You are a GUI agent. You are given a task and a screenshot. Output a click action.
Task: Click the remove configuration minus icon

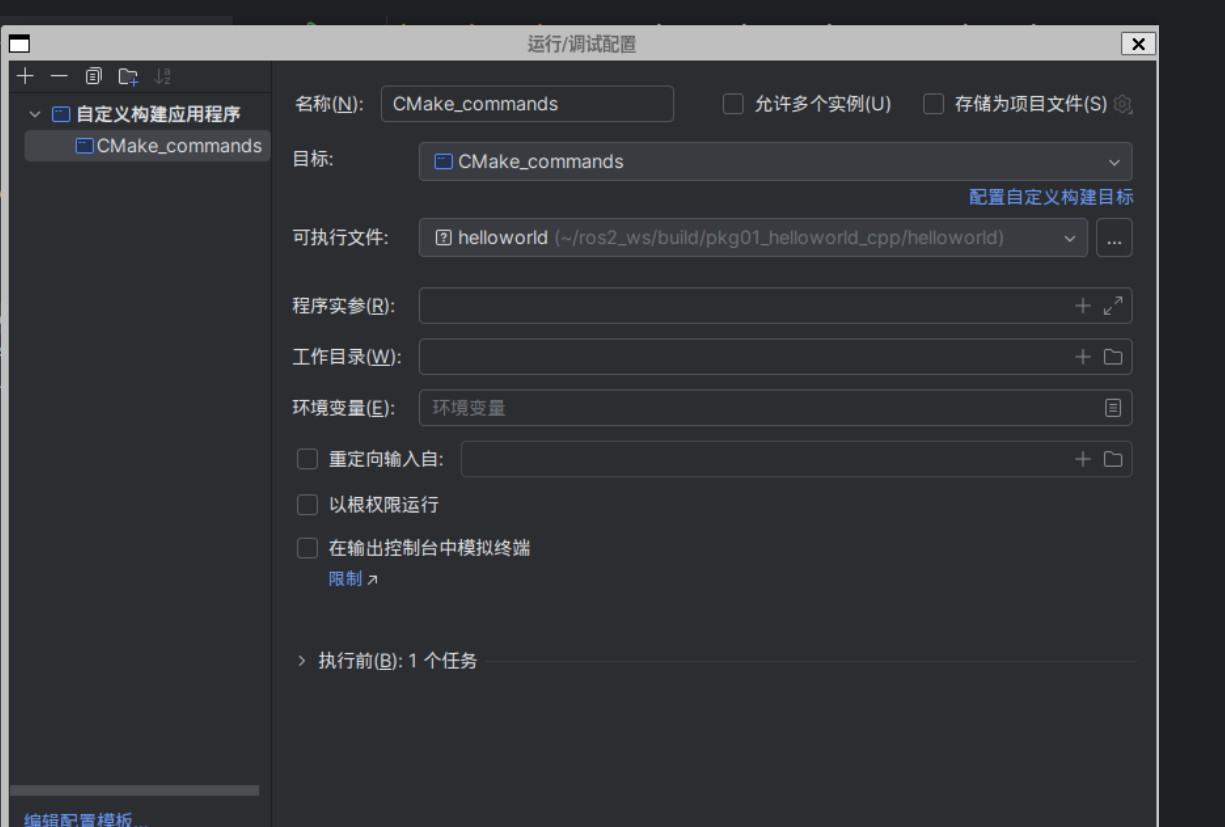pyautogui.click(x=59, y=76)
